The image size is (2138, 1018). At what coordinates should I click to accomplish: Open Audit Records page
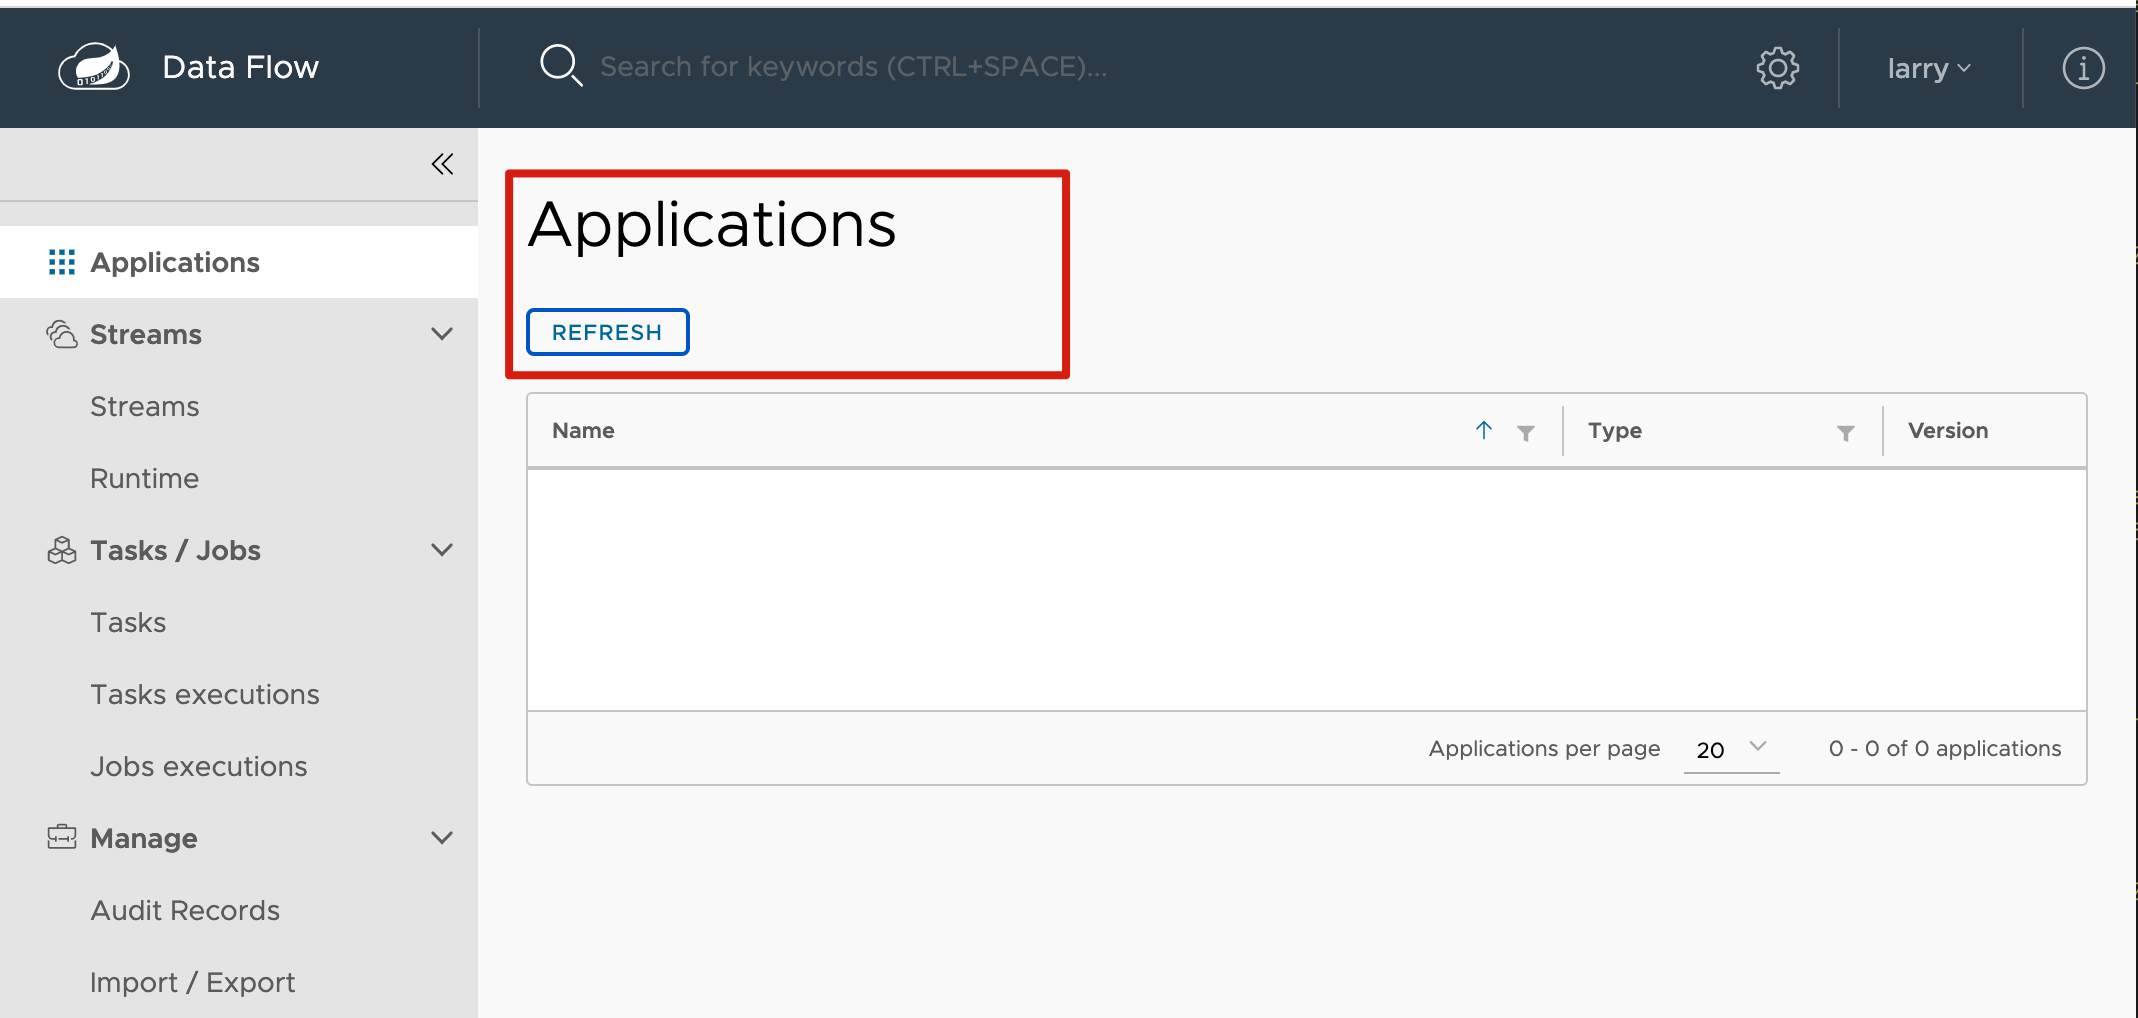tap(185, 910)
